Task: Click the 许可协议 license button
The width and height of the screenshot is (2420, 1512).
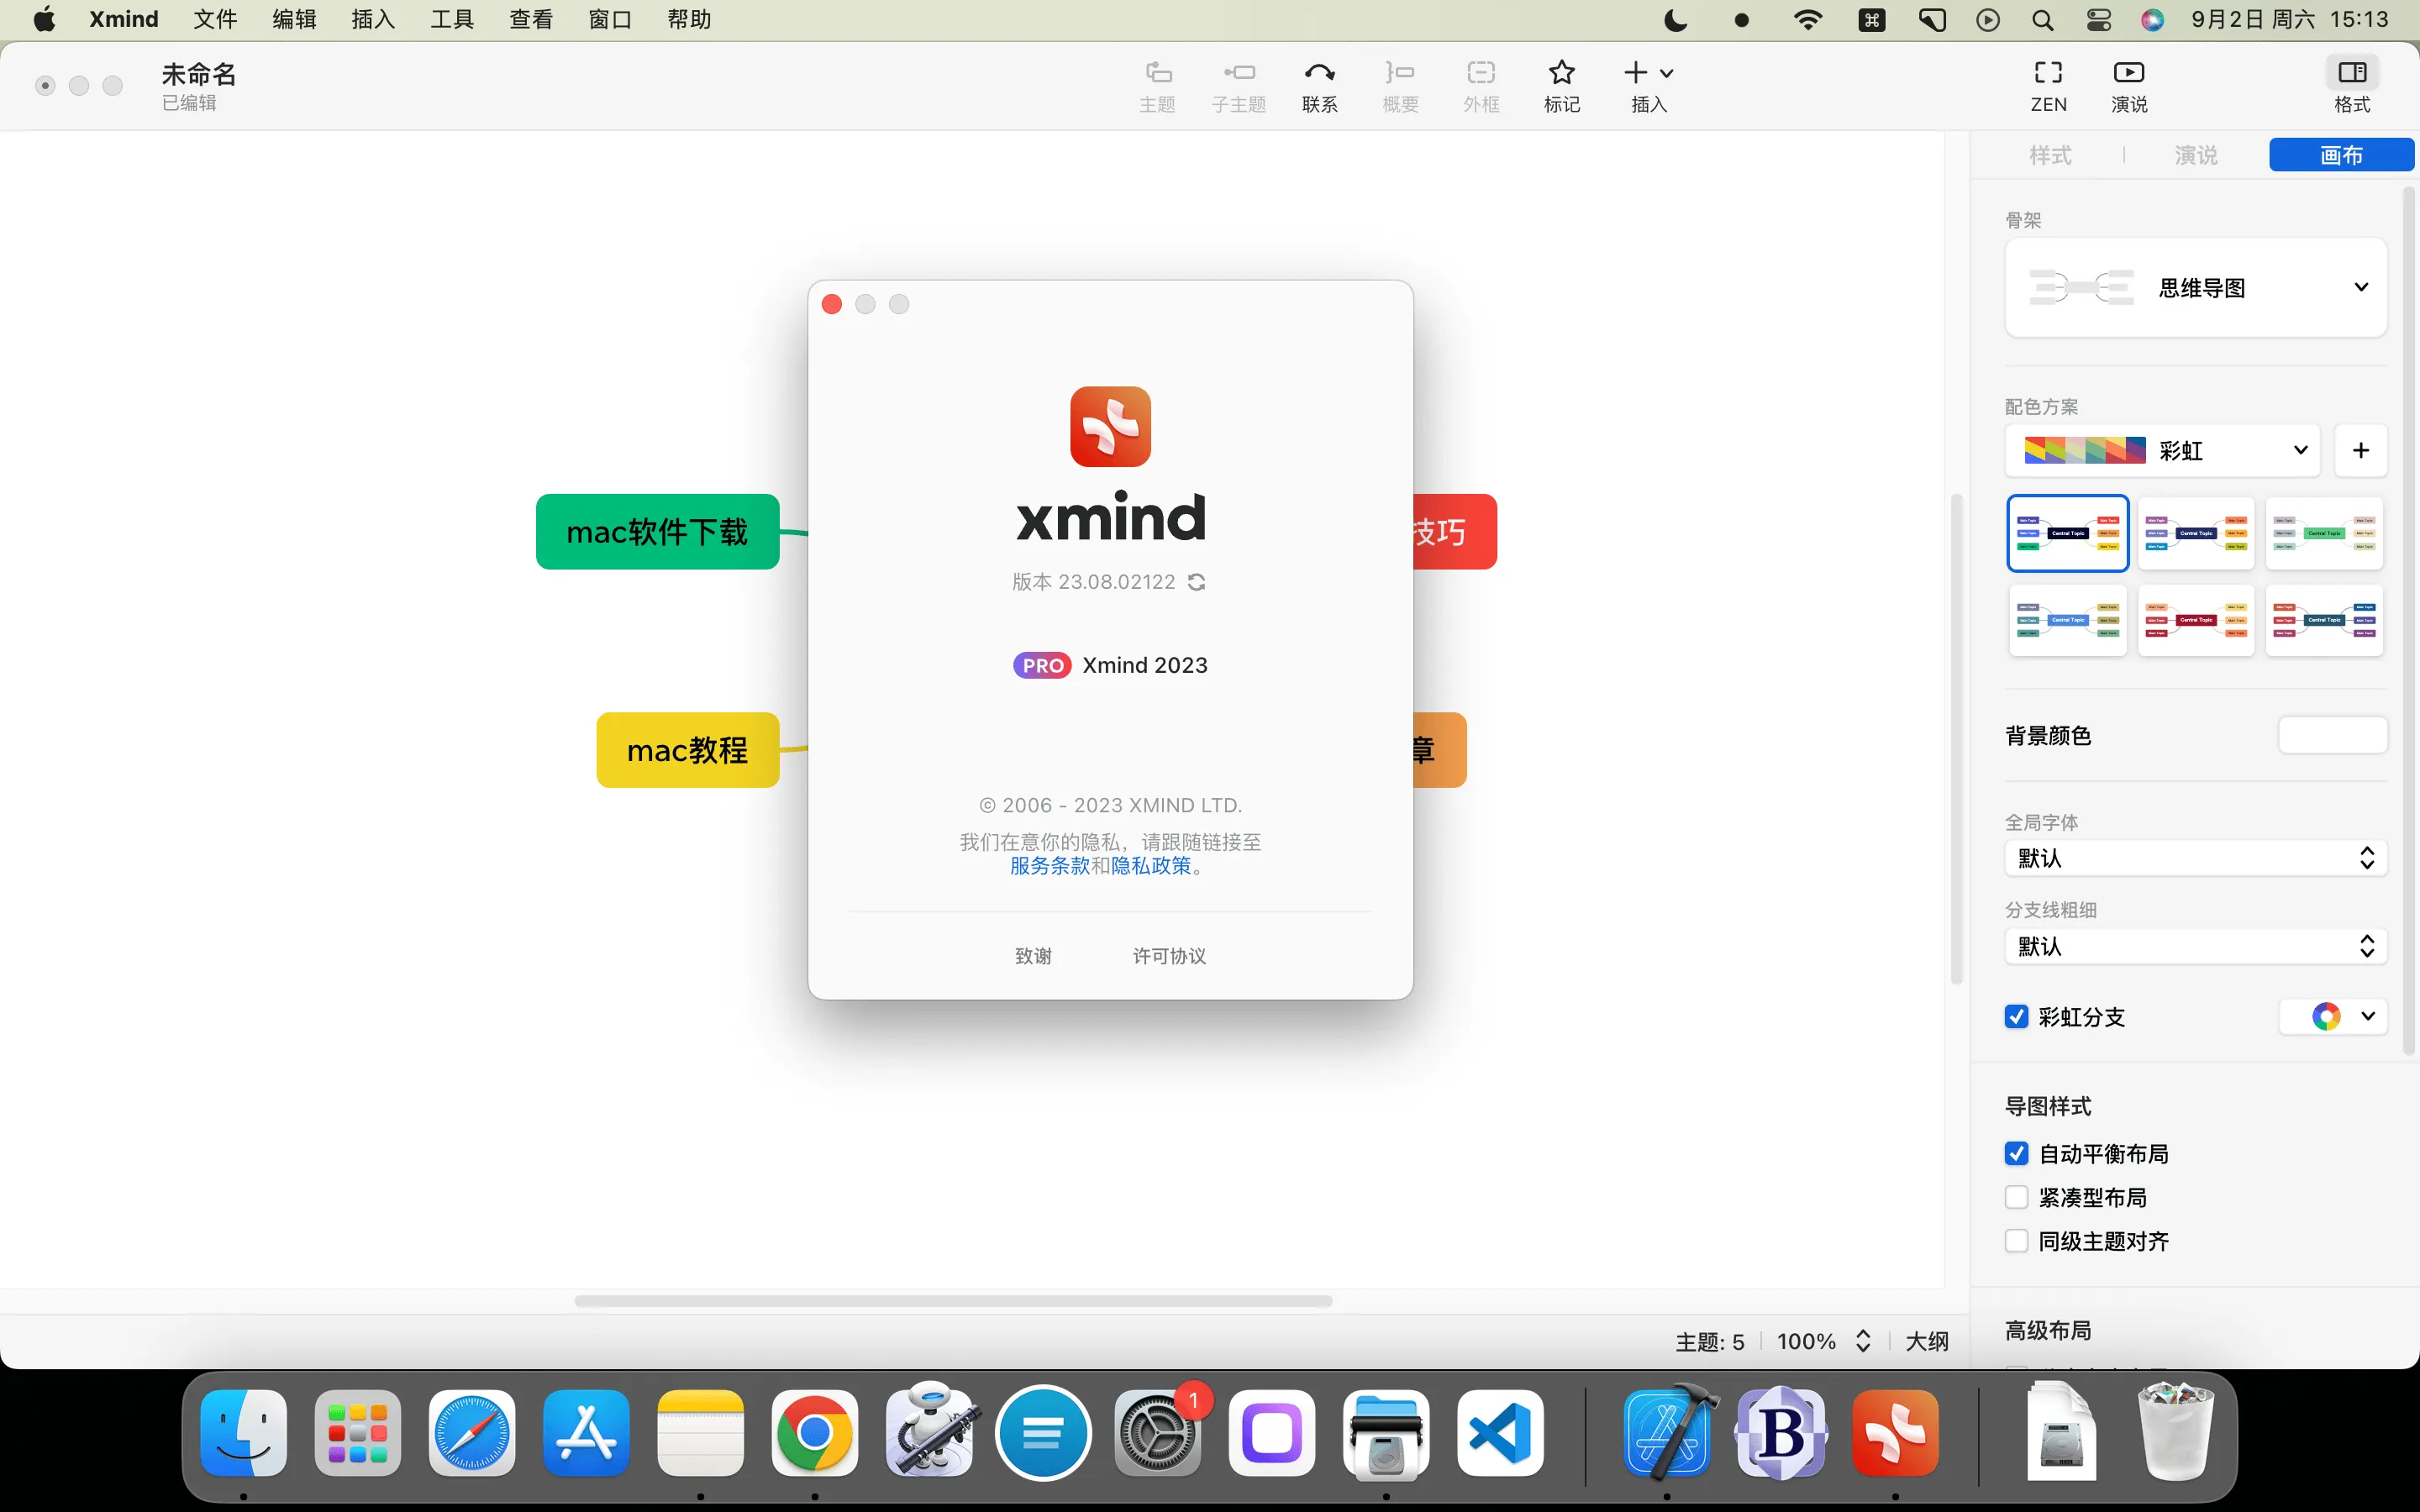Action: [x=1169, y=956]
